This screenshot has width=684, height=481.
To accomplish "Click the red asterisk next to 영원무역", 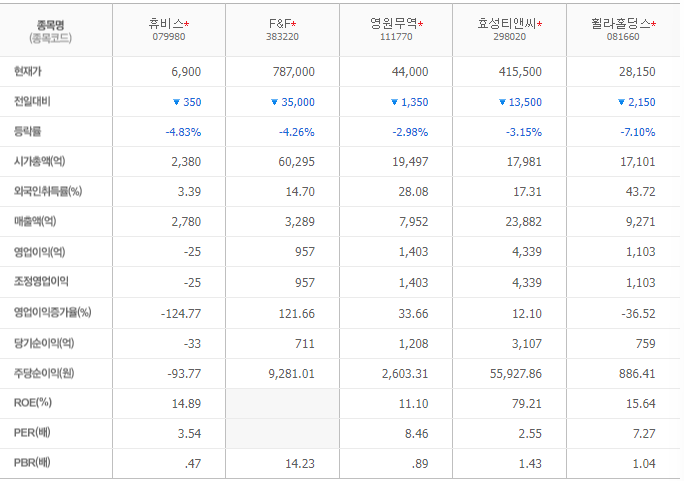I will 421,24.
